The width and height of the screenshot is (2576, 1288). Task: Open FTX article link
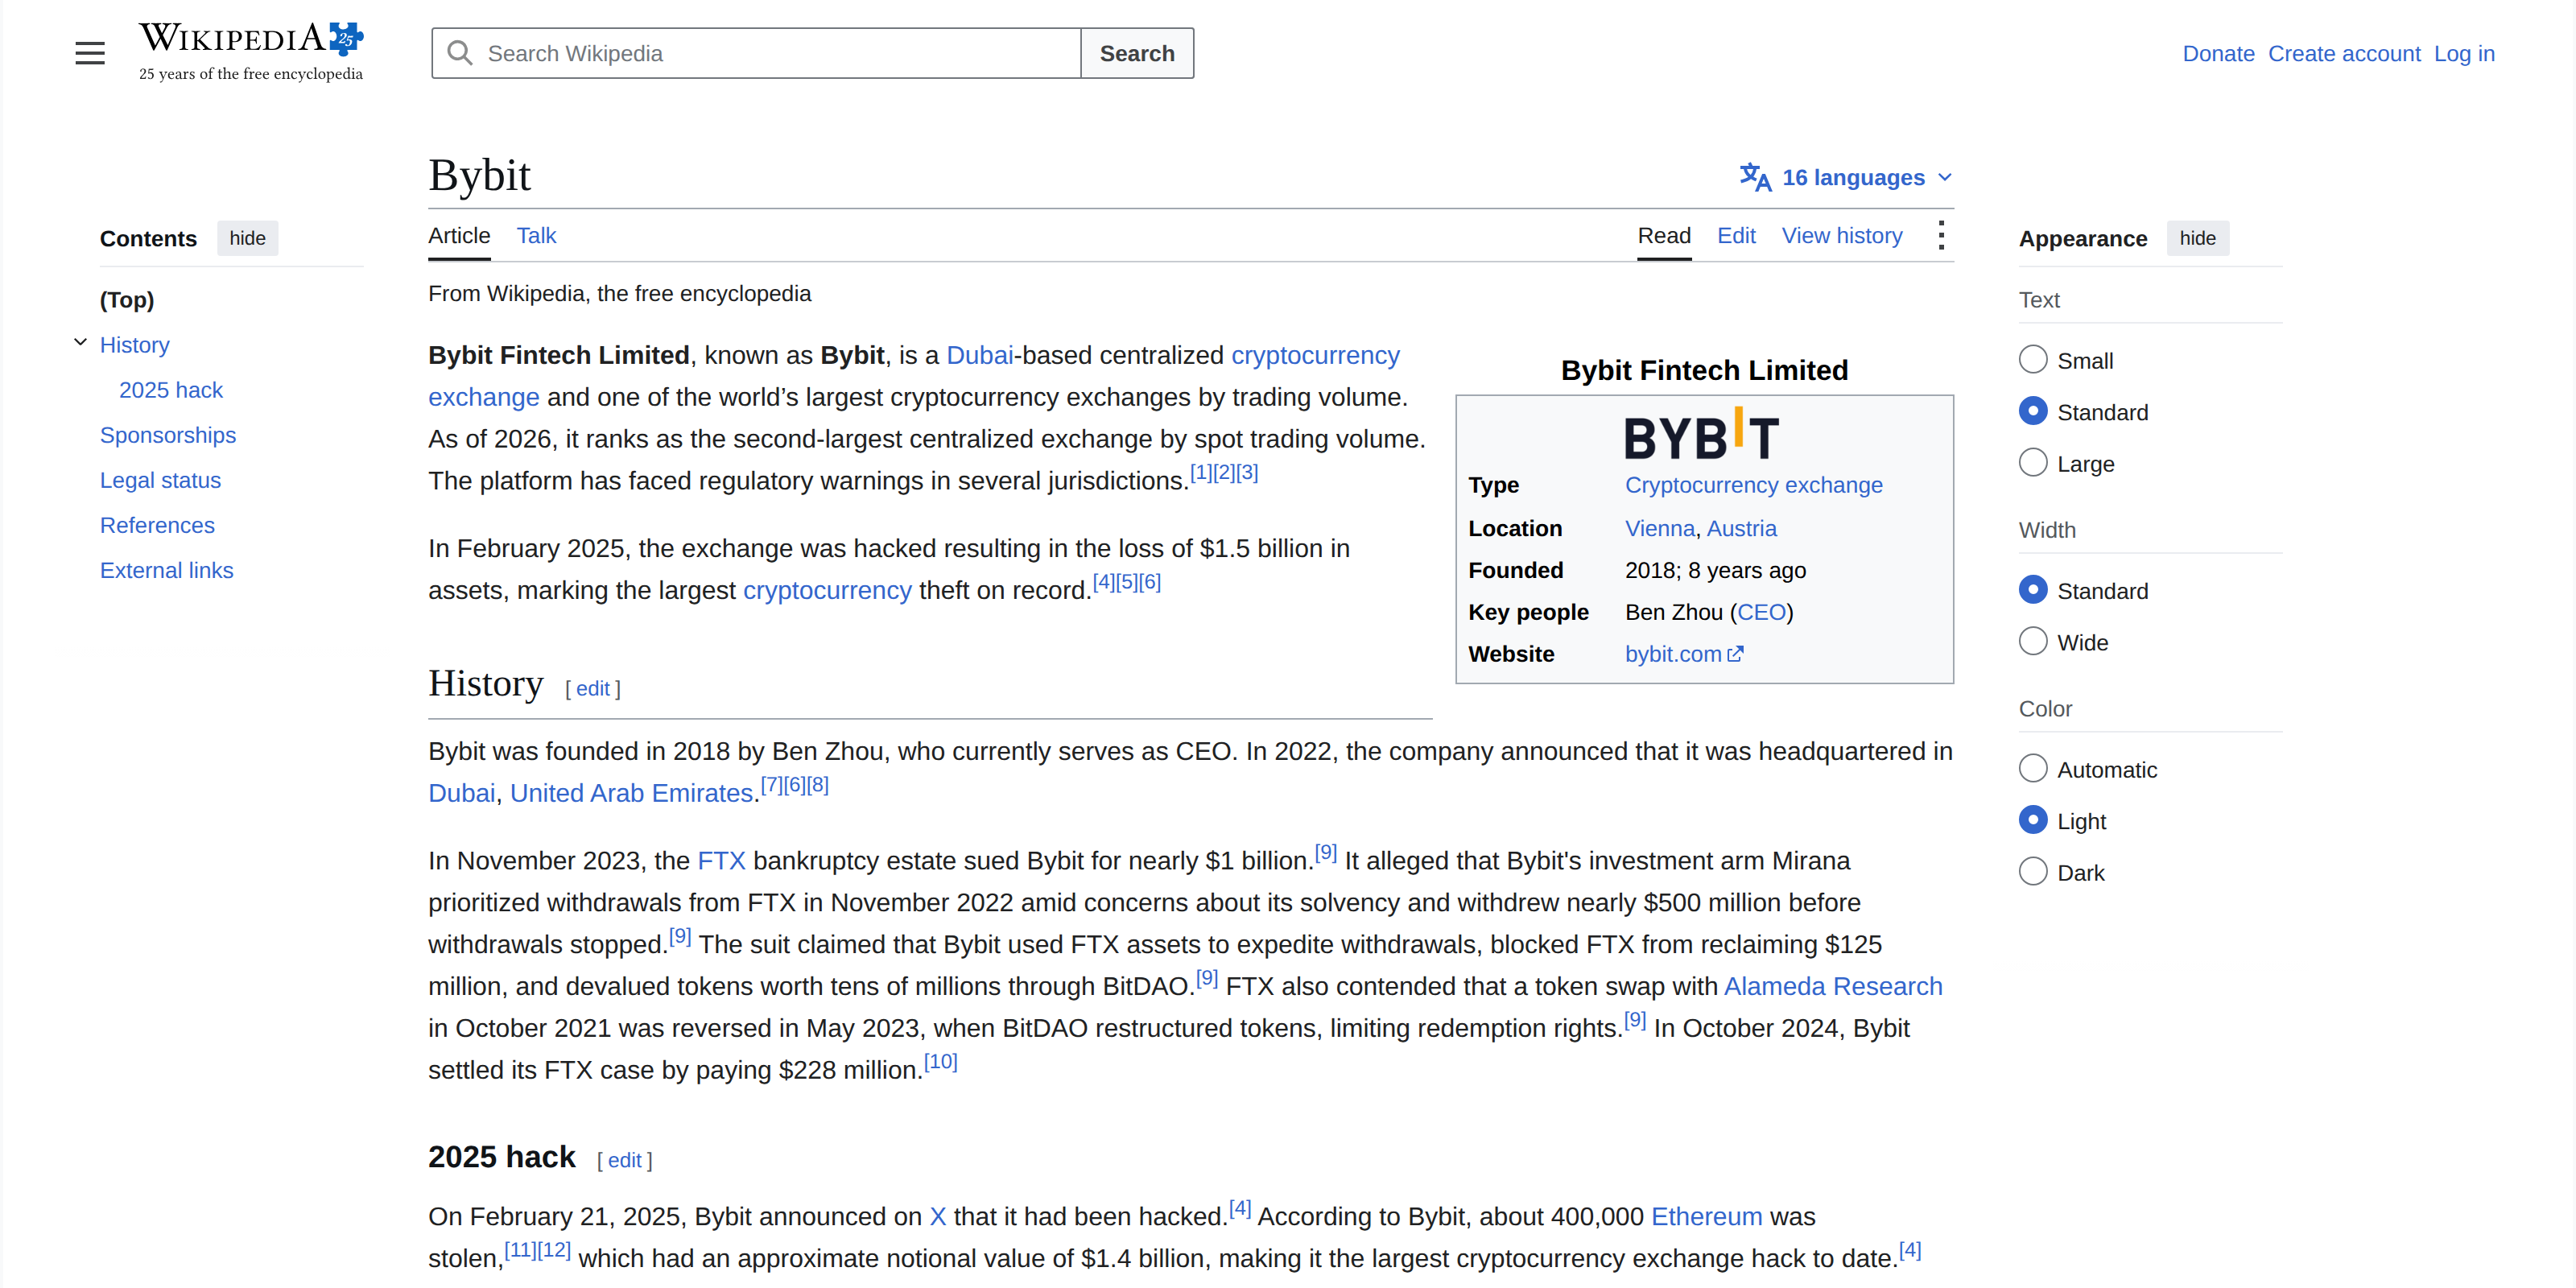(721, 862)
